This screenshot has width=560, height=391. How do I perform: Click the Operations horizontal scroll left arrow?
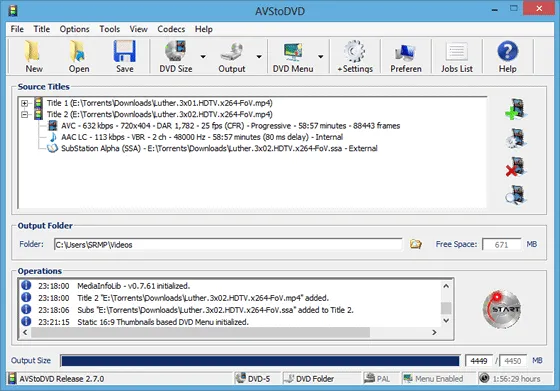[25, 332]
